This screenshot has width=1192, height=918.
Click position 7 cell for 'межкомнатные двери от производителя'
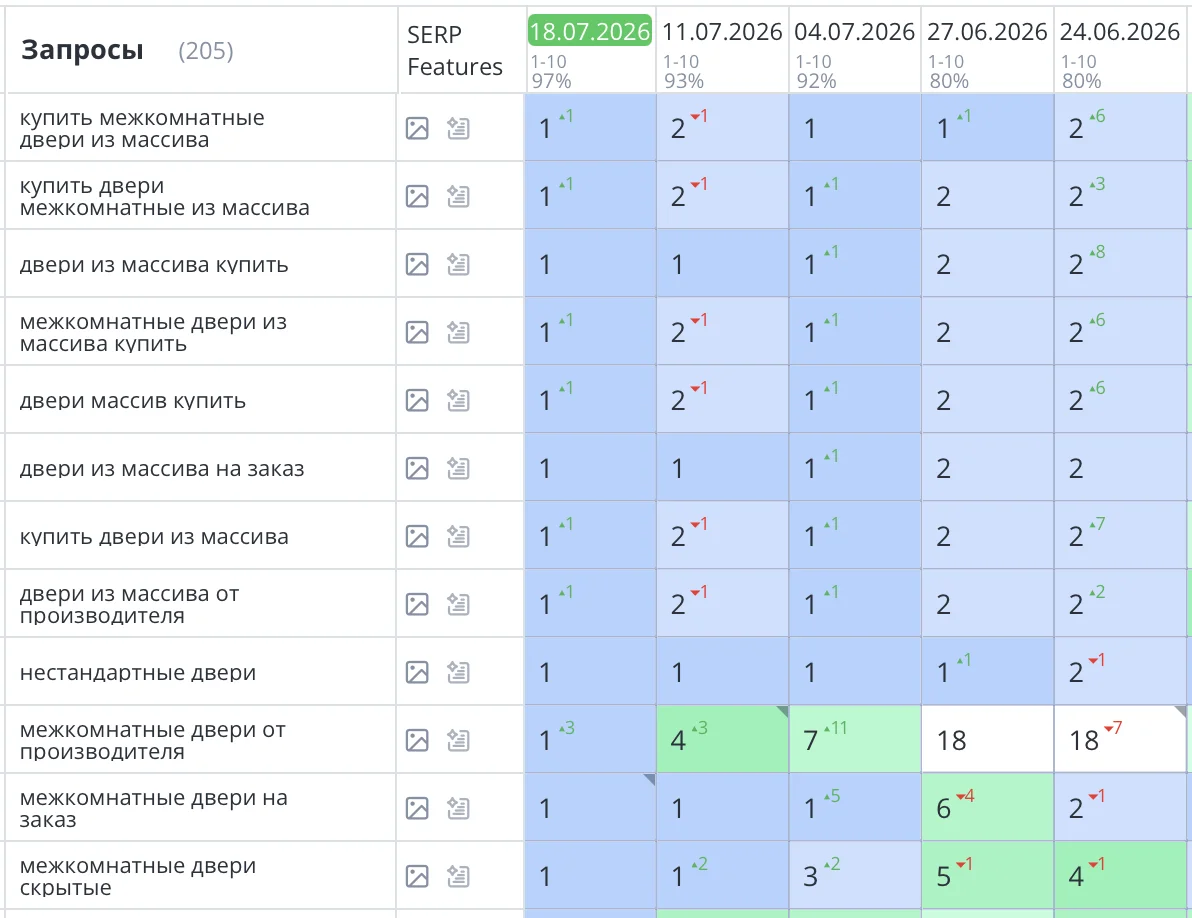[x=855, y=739]
